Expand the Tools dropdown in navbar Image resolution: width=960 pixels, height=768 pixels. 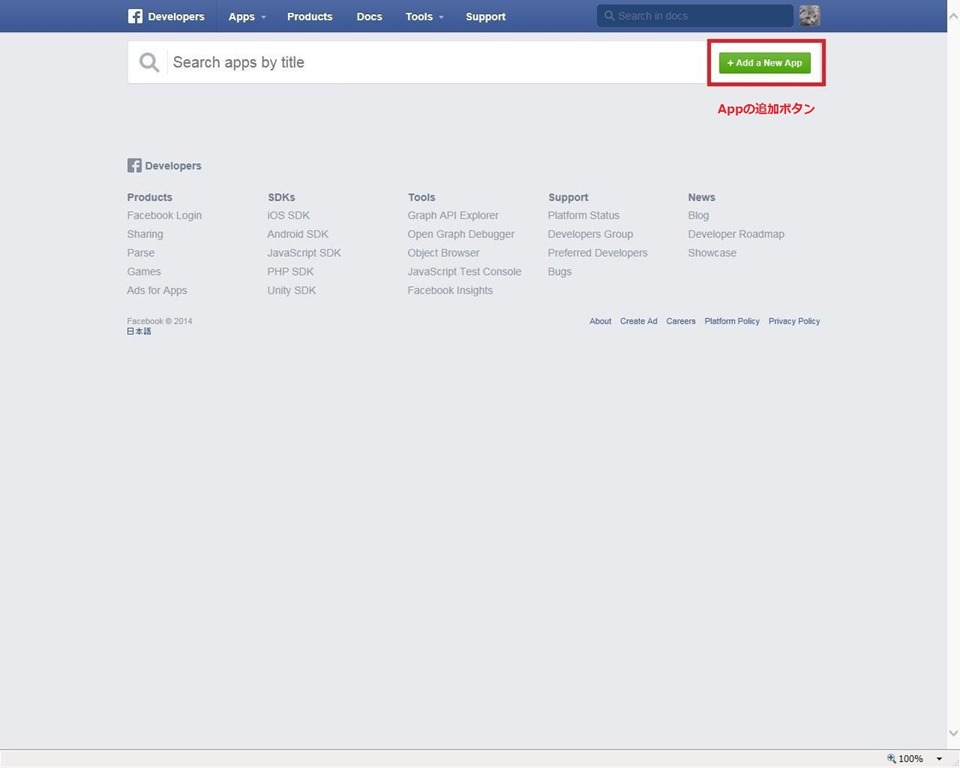(x=424, y=17)
